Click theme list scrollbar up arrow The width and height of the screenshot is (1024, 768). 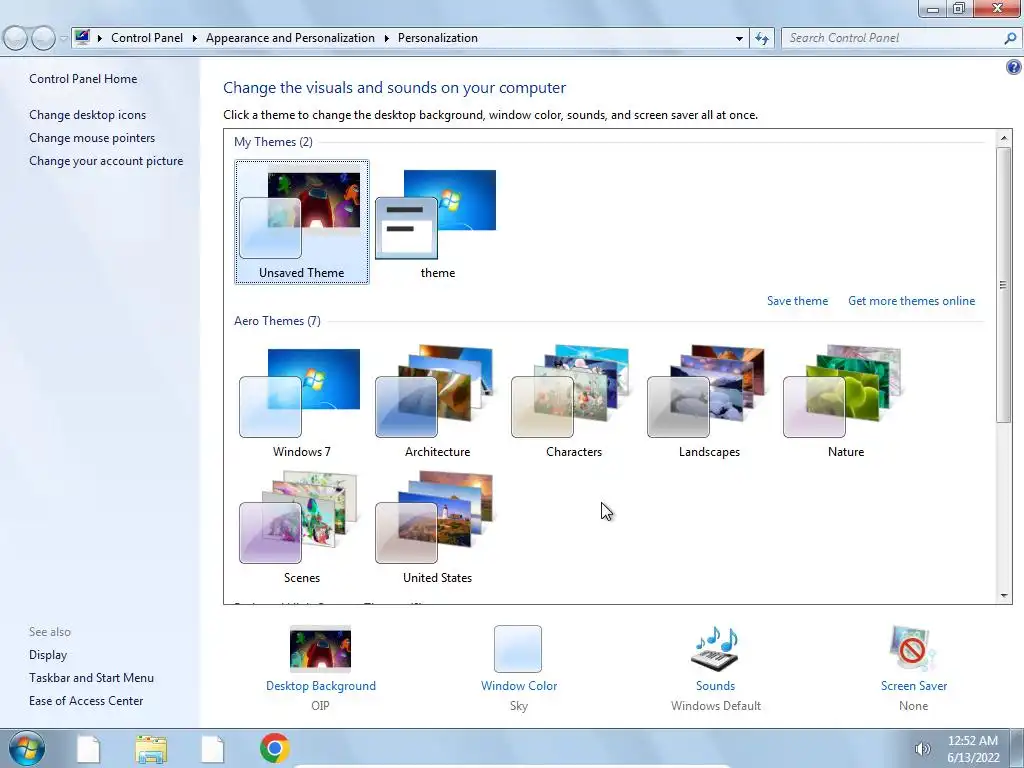[x=1004, y=138]
